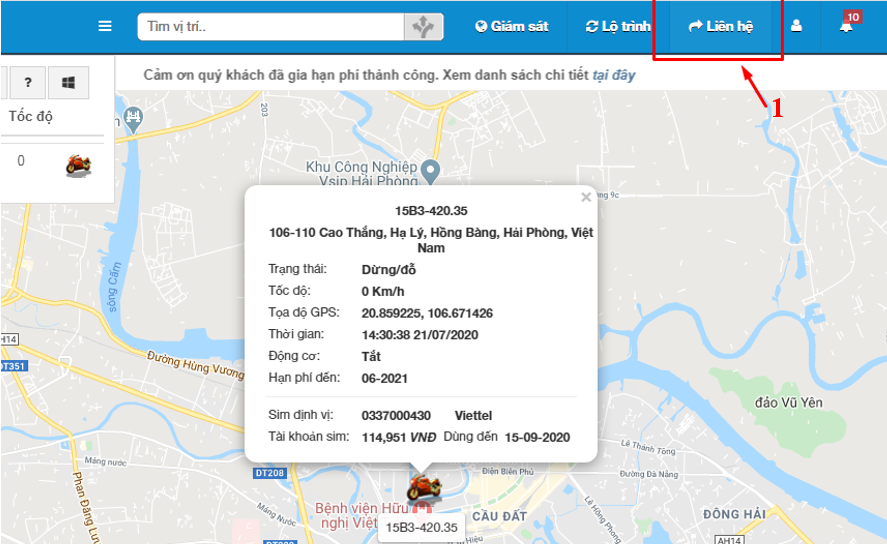The height and width of the screenshot is (546, 887).
Task: Click the đảo Vũ Yên map label
Action: (789, 403)
